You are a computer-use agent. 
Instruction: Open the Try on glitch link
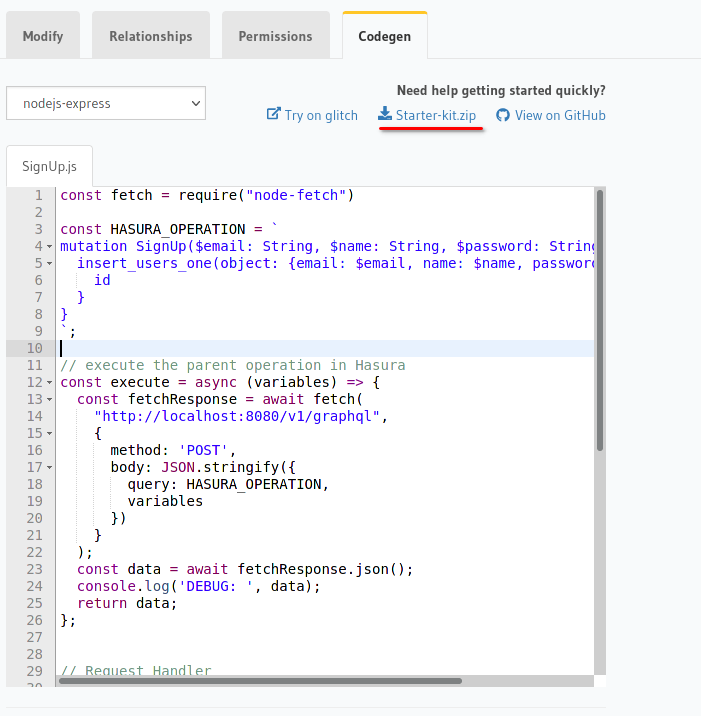[321, 115]
